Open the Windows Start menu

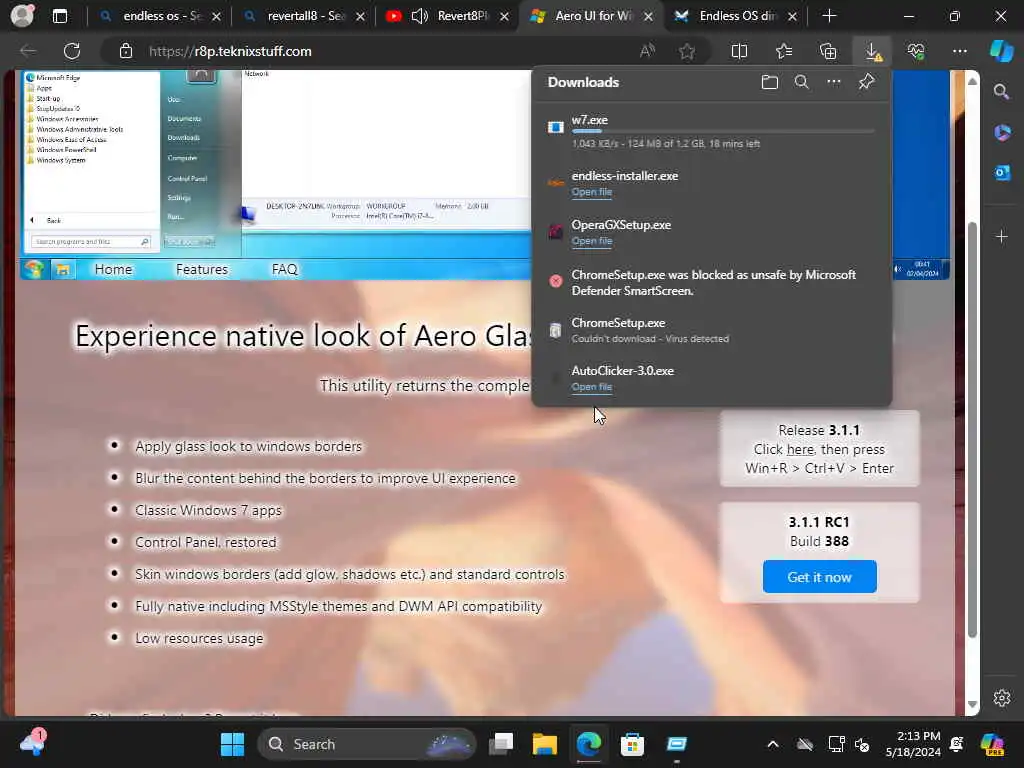tap(232, 744)
